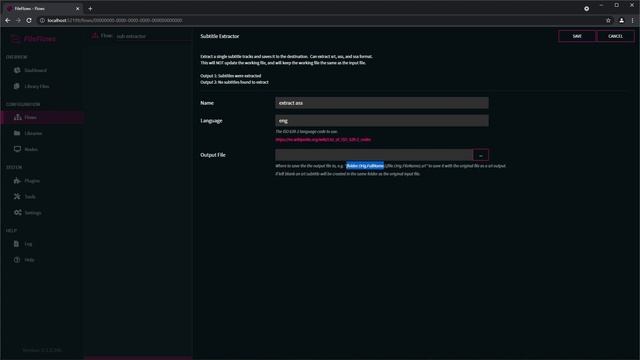The height and width of the screenshot is (360, 640).
Task: Focus the Language field containing eng
Action: pyautogui.click(x=382, y=120)
